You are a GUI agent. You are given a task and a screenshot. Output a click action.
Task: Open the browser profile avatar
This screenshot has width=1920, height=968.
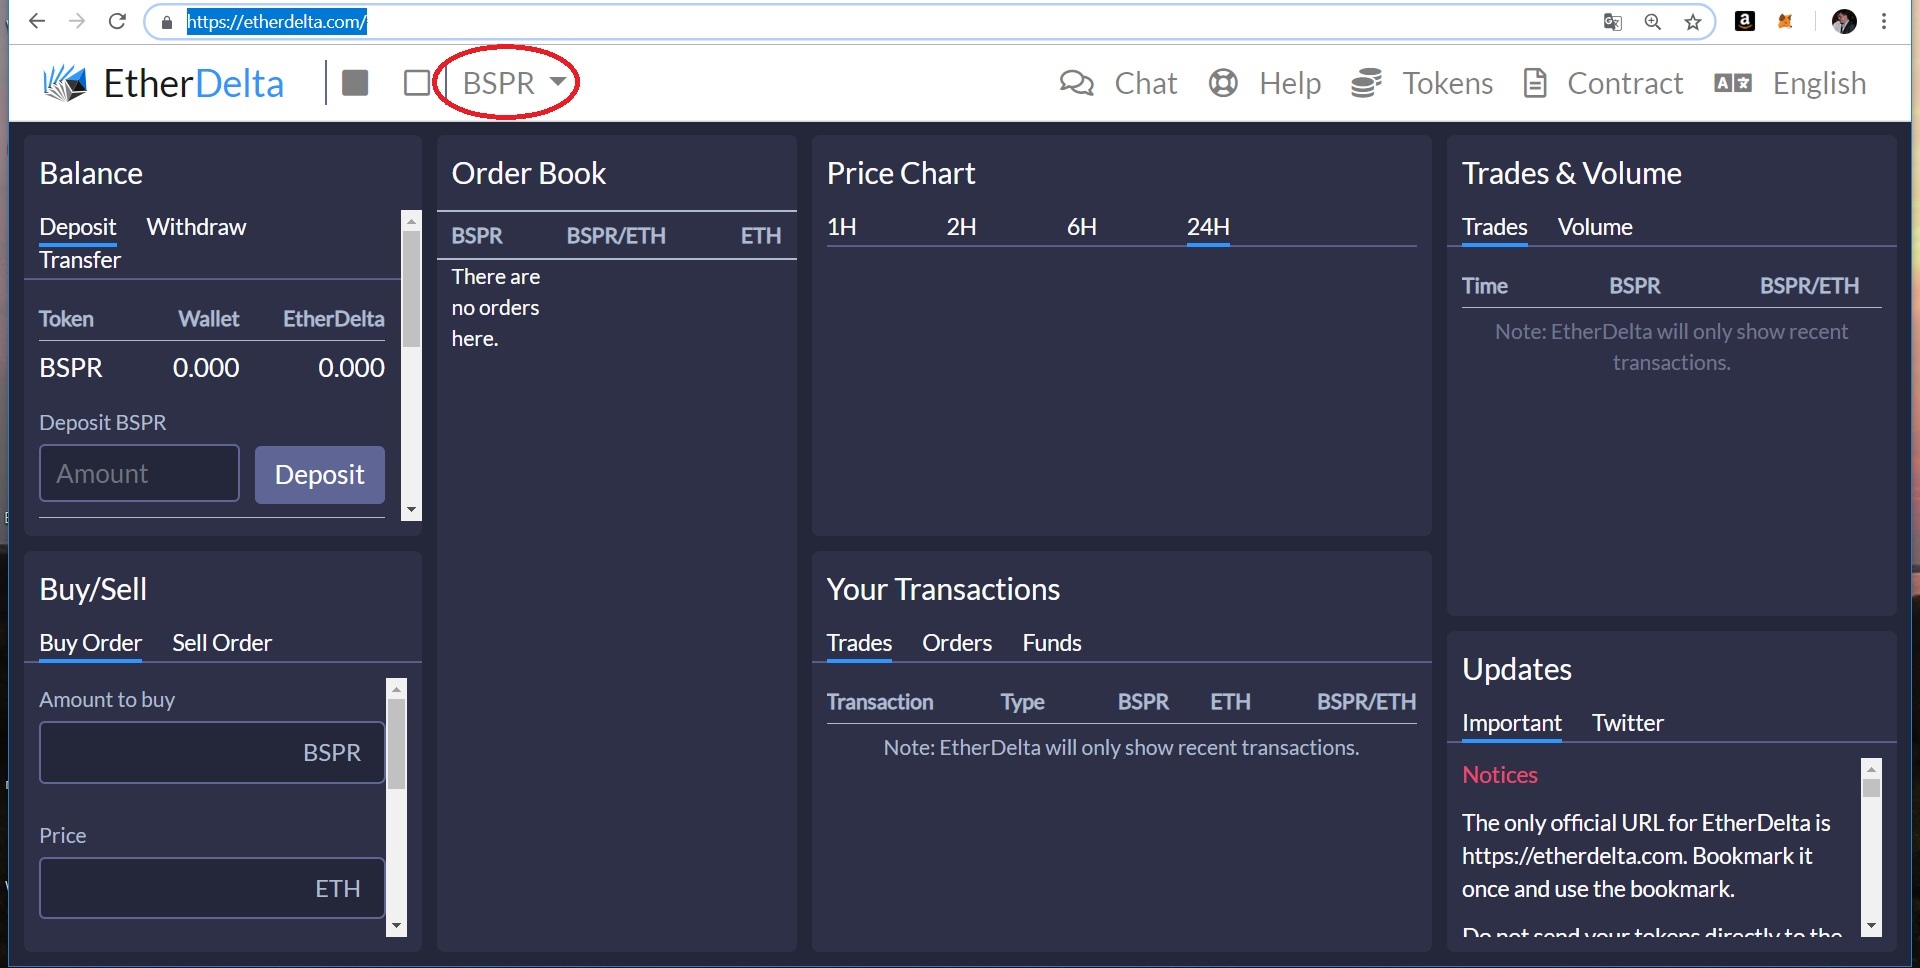pos(1845,21)
